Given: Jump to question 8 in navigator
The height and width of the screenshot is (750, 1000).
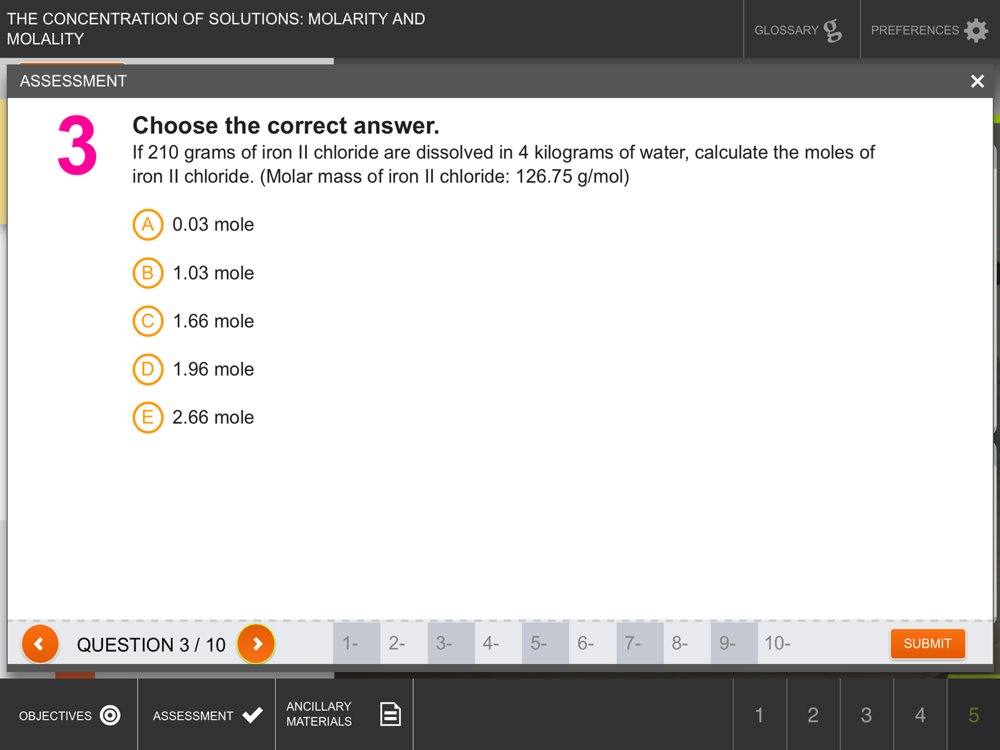Looking at the screenshot, I should 687,643.
